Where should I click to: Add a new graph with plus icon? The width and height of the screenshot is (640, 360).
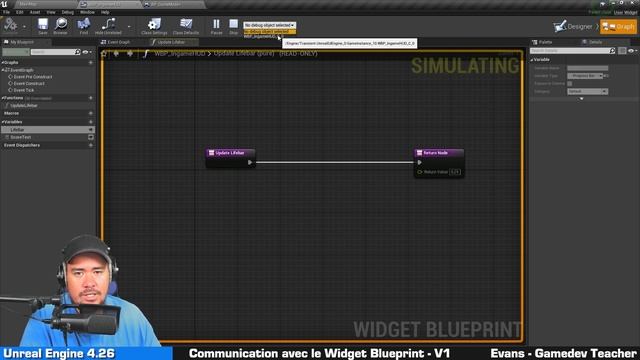91,63
